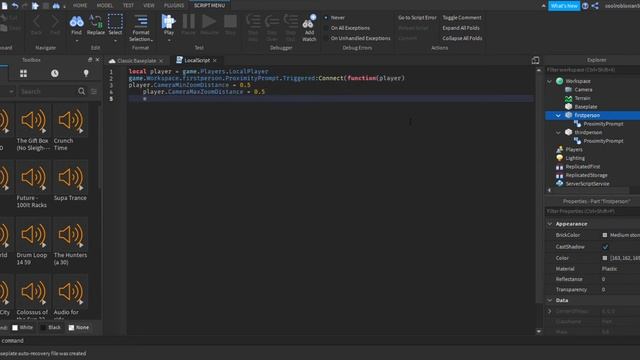Click Toggle Comment action
Screen dimensions: 640x360
[x=462, y=18]
